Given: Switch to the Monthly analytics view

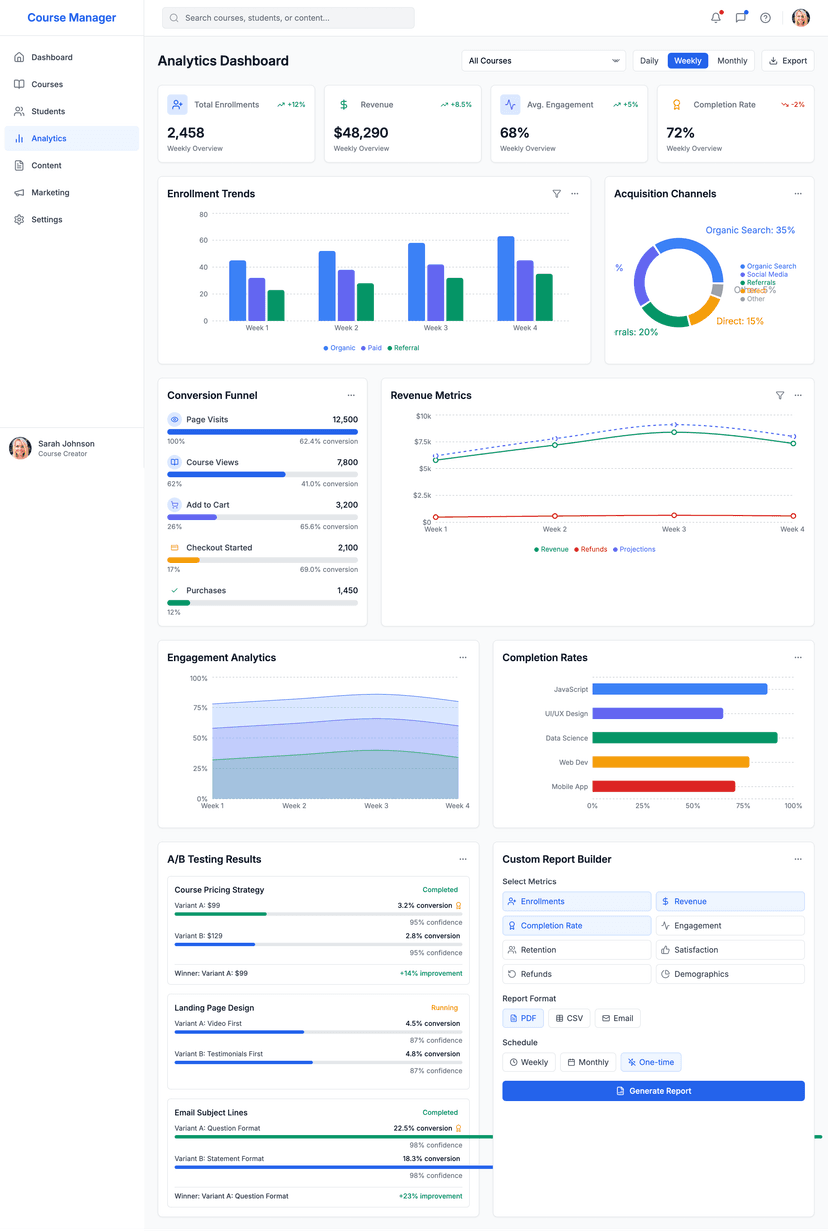Looking at the screenshot, I should pyautogui.click(x=732, y=61).
